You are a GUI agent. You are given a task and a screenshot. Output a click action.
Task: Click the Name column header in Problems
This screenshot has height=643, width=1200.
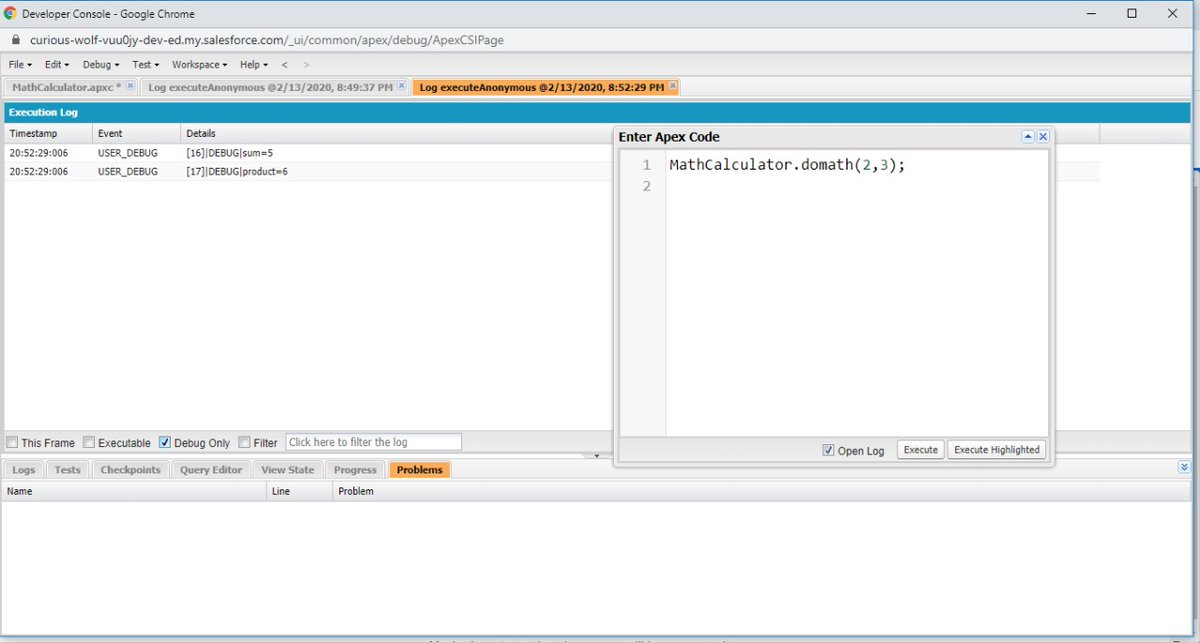[x=134, y=491]
